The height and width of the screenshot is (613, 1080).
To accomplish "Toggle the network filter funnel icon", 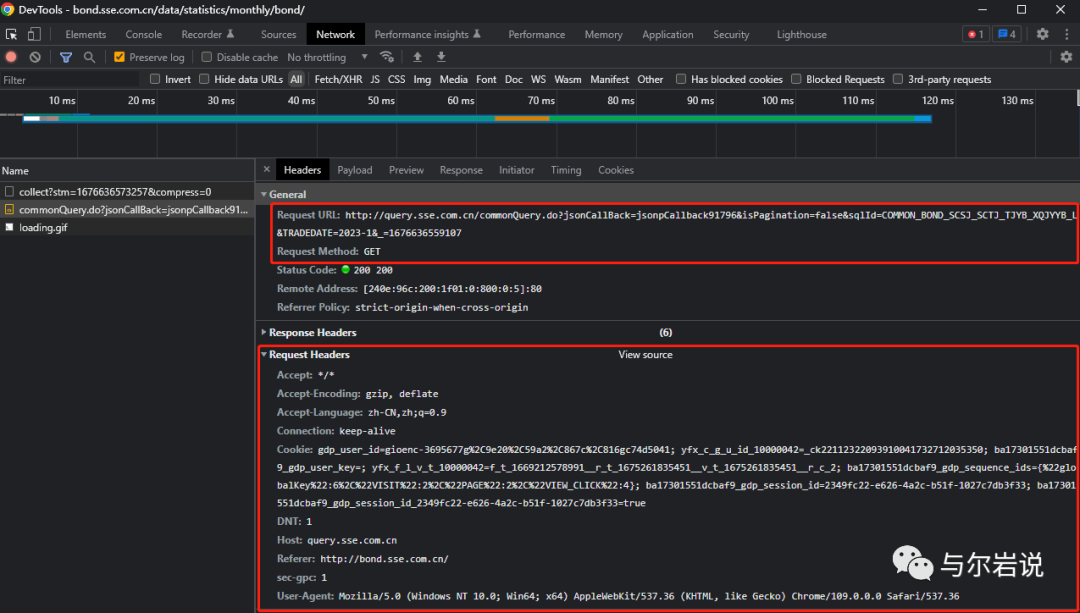I will click(x=65, y=57).
